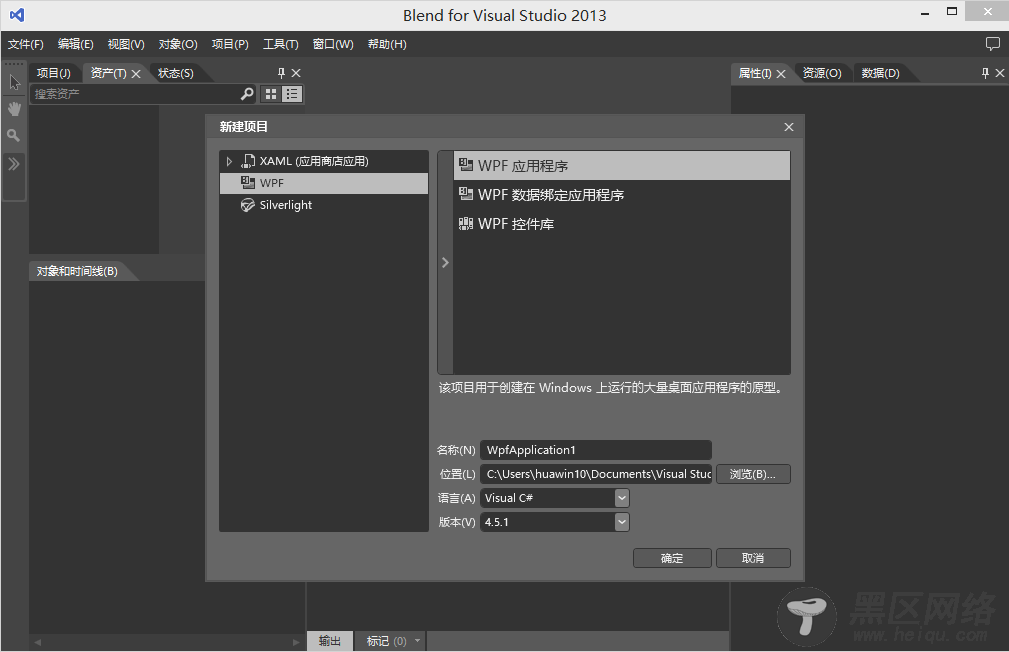
Task: Click the Visual Studio logo icon
Action: click(x=17, y=14)
